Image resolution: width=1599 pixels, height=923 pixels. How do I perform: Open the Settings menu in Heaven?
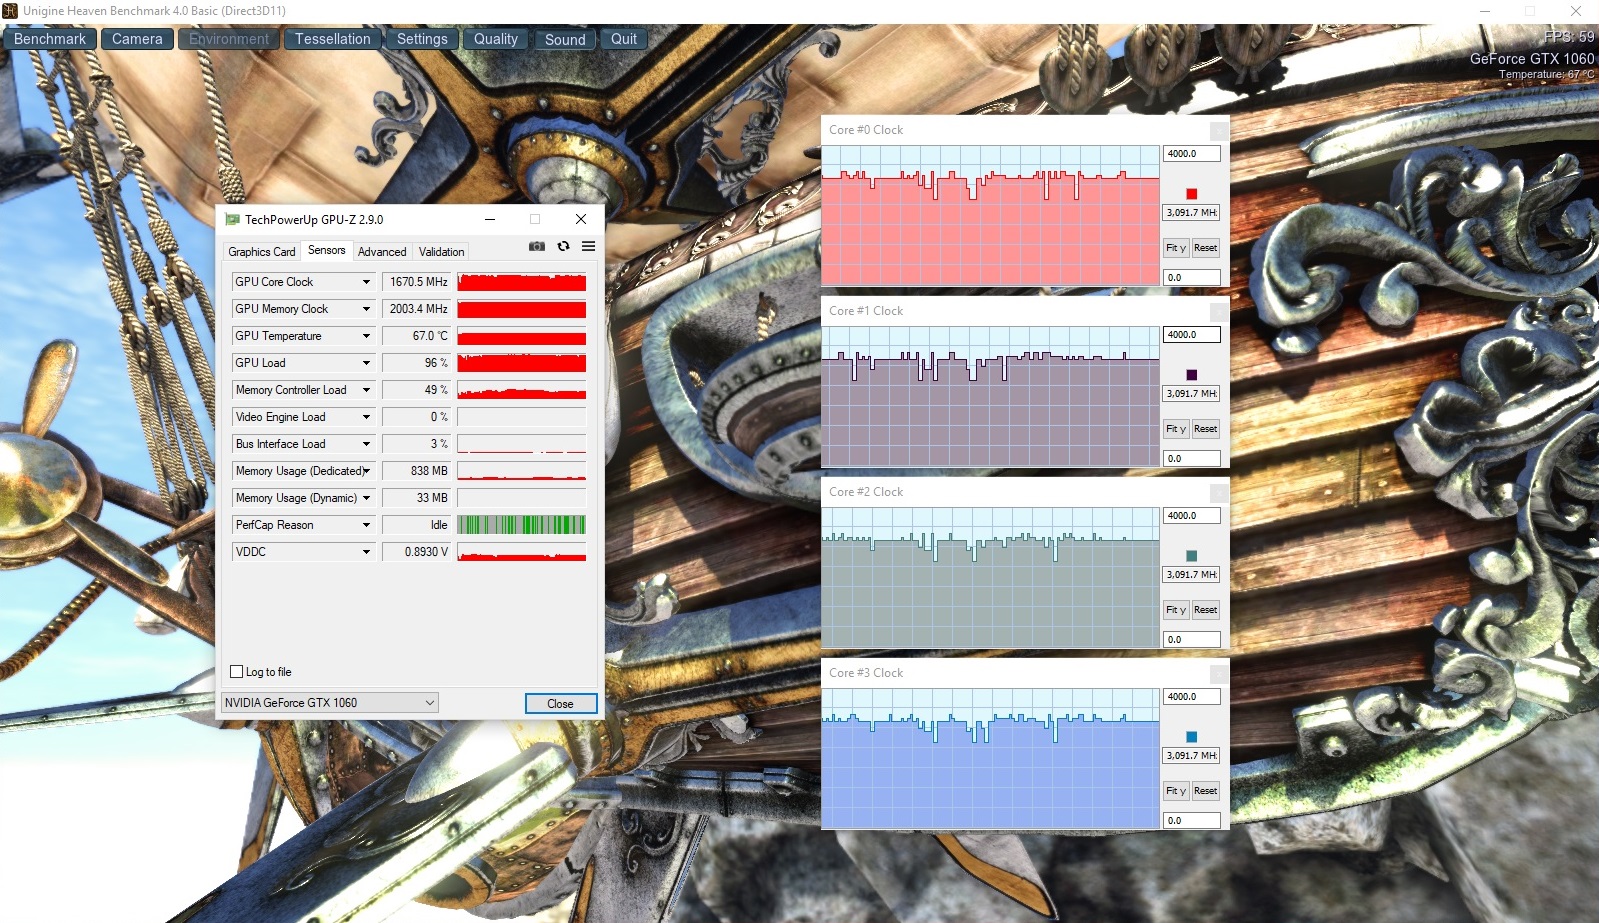[x=422, y=39]
